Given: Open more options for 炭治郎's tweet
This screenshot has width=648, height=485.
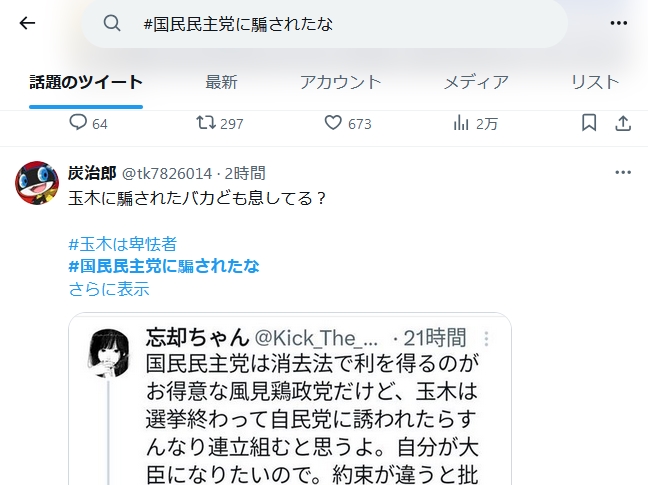Looking at the screenshot, I should coord(623,172).
